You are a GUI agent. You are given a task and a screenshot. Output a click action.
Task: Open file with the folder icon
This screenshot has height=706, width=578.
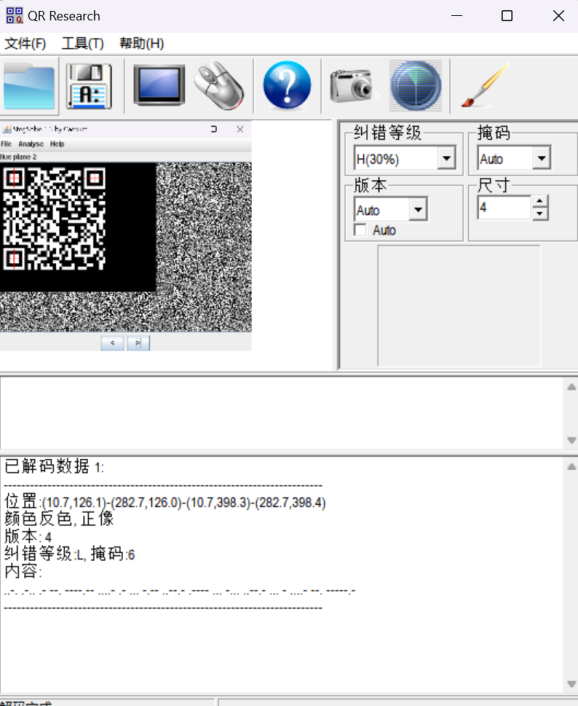(29, 85)
